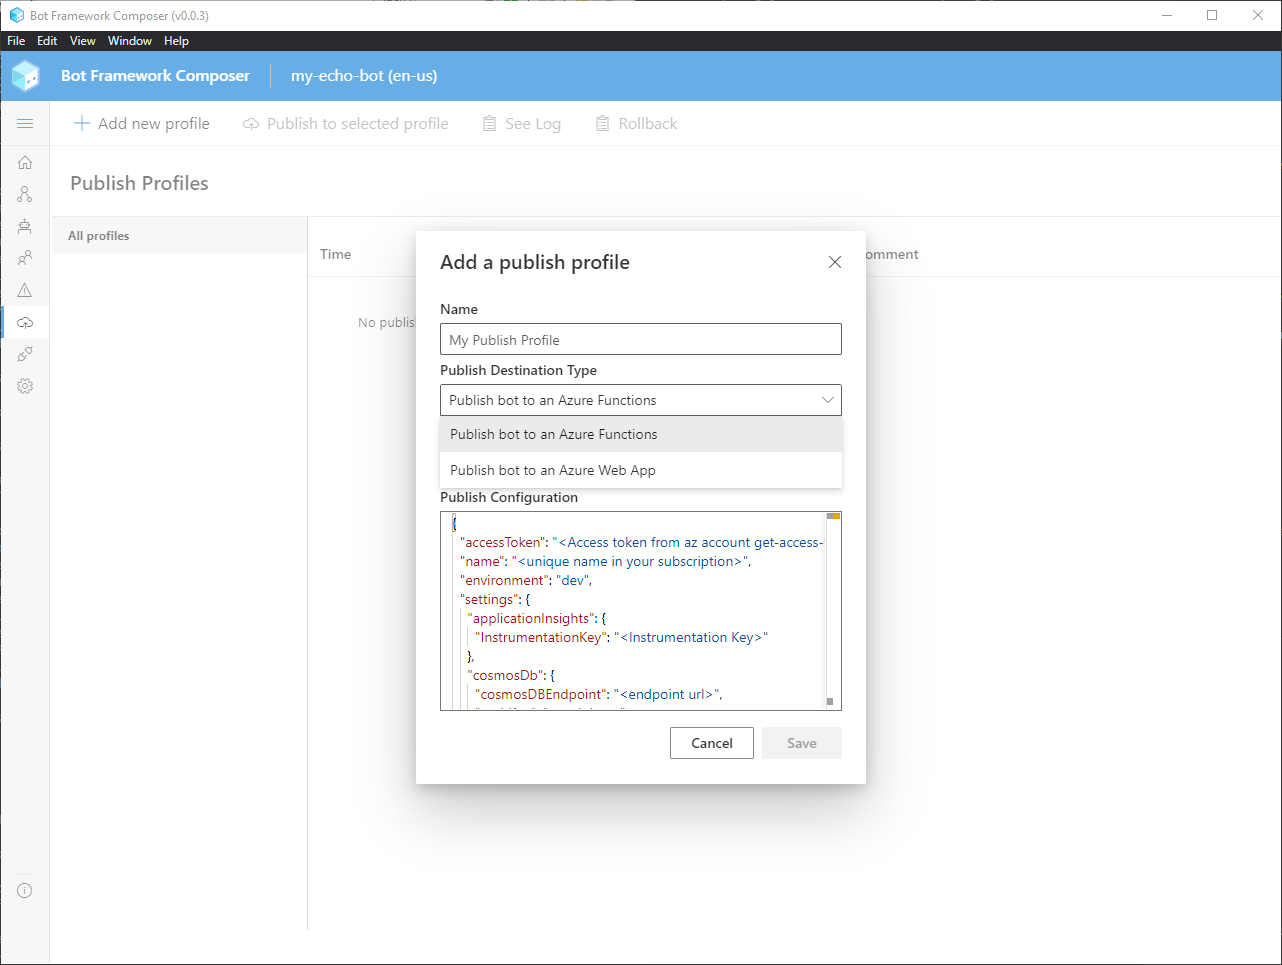Screen dimensions: 1282x965
Task: Open the Window menu
Action: click(x=130, y=41)
